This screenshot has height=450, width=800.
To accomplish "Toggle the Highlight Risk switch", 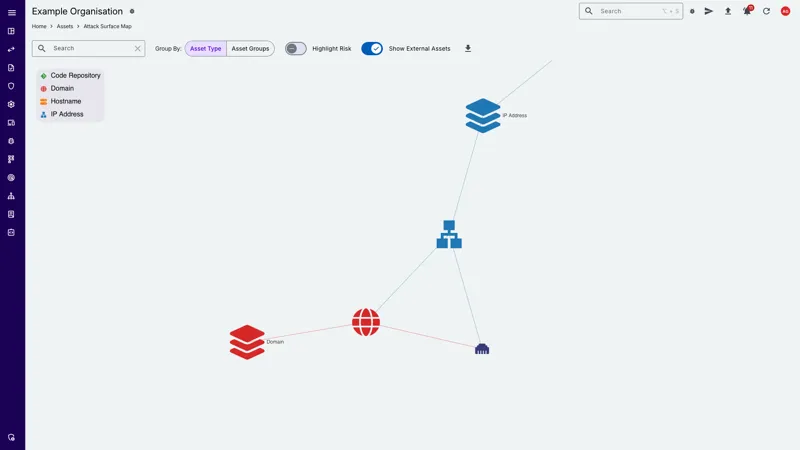I will [296, 48].
